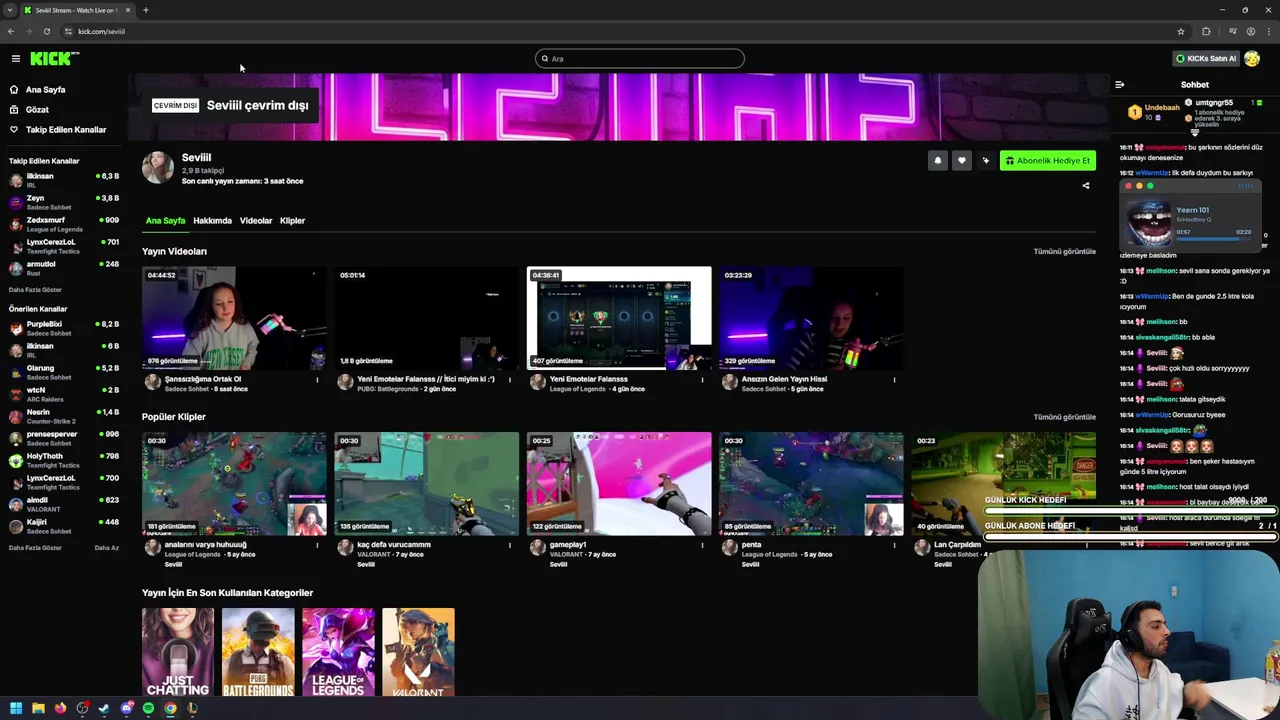Open Zedxsmurf channel in sidebar

coord(63,225)
